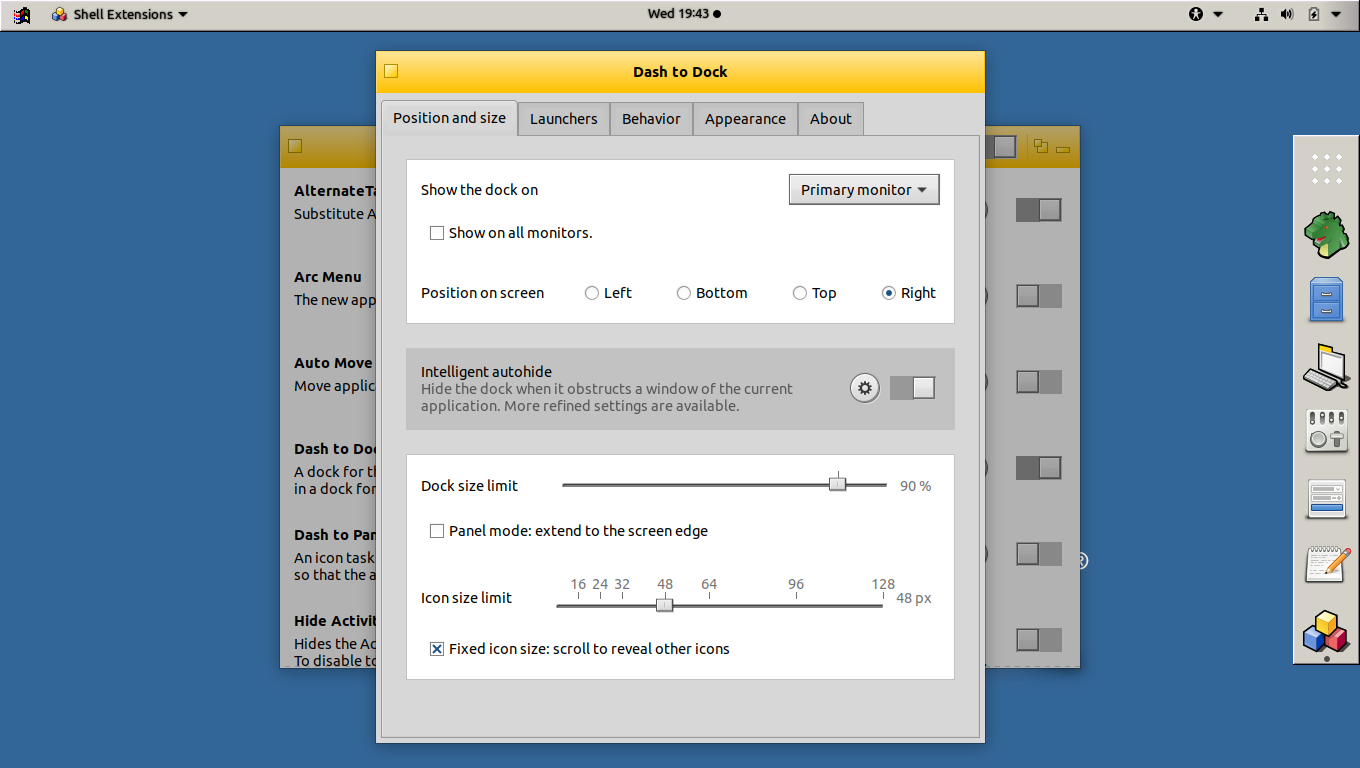
Task: Click the 128 tick label on icon size scale
Action: (883, 584)
